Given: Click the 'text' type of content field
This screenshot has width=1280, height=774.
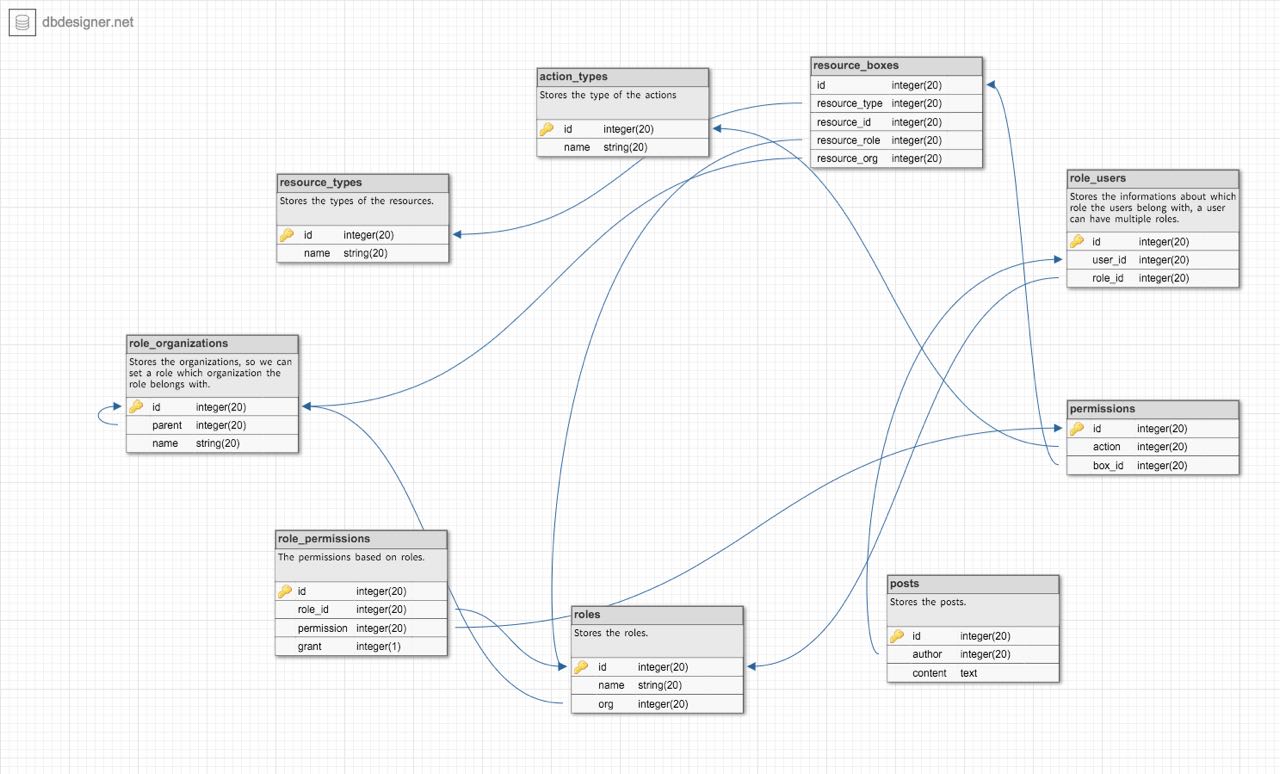Looking at the screenshot, I should (x=969, y=673).
